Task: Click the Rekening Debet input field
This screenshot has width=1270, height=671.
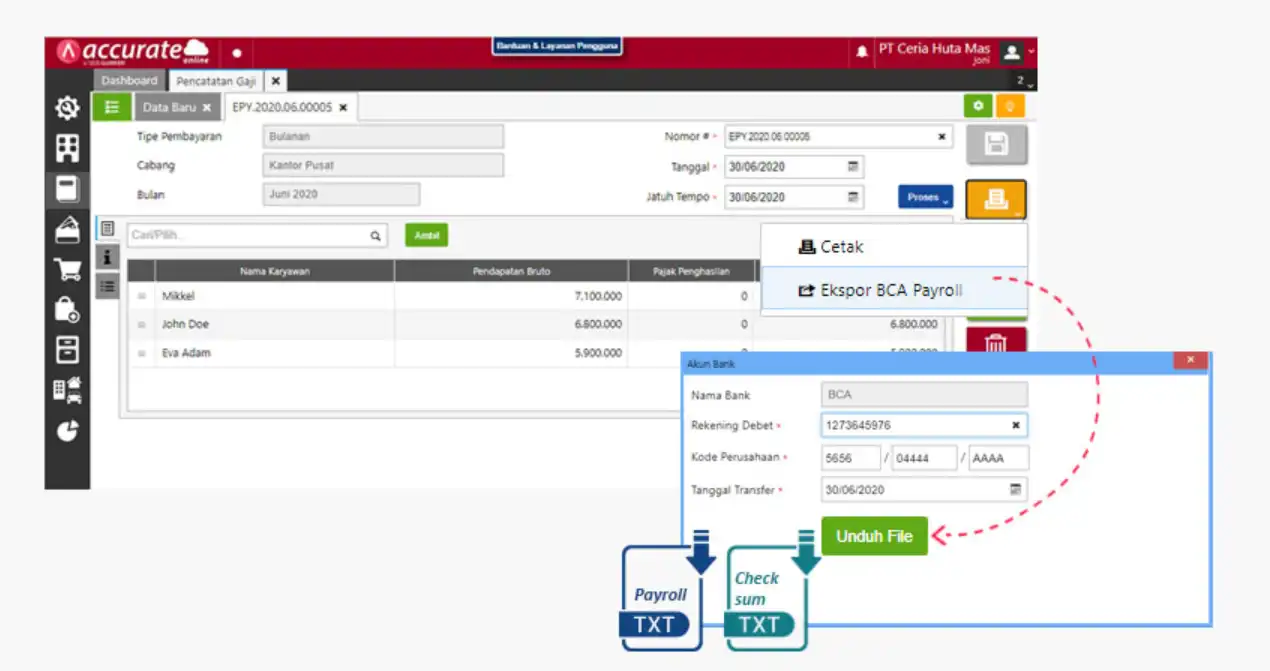Action: tap(924, 425)
